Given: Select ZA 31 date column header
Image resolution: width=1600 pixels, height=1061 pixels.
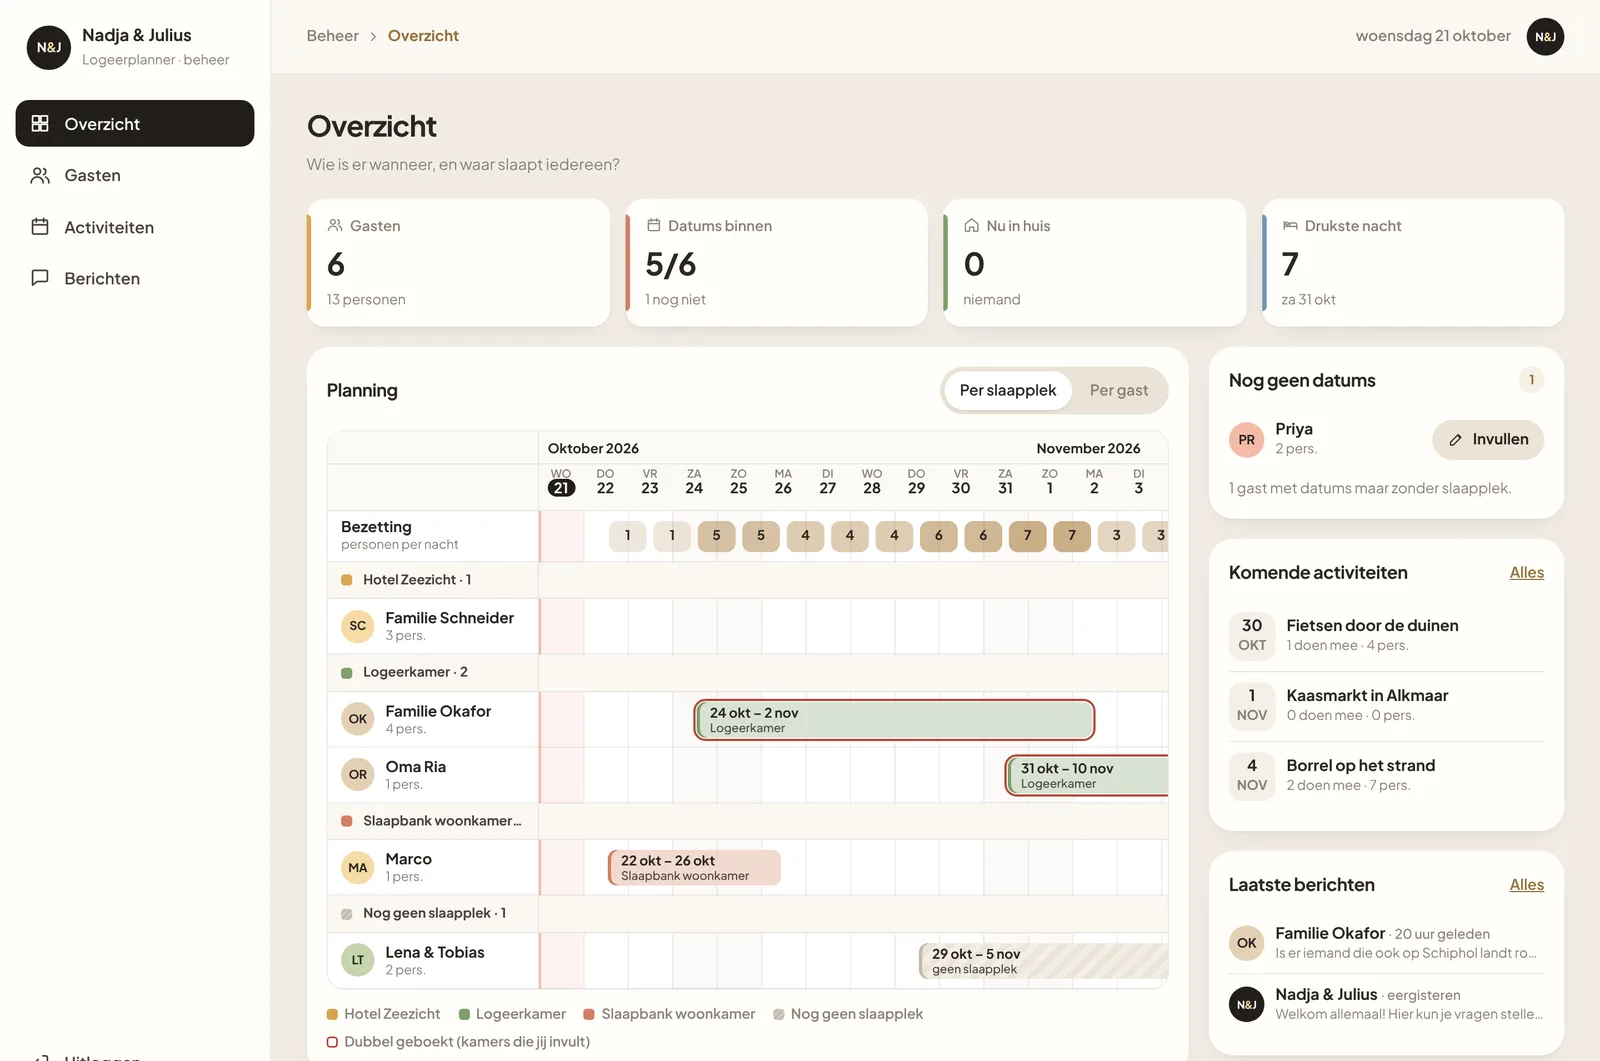Looking at the screenshot, I should 1005,481.
